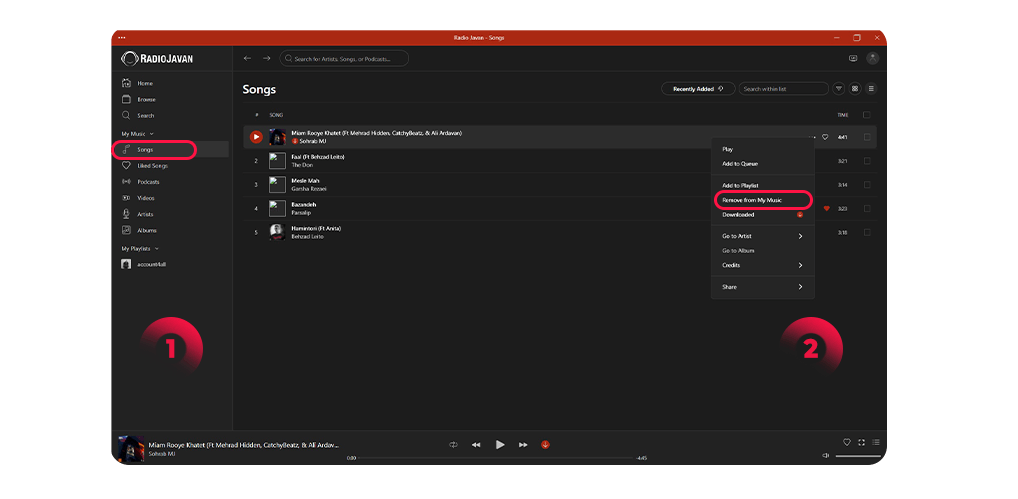Viewport: 1018px width, 499px height.
Task: Like Miam Rooye Khatet with heart icon
Action: pyautogui.click(x=825, y=137)
